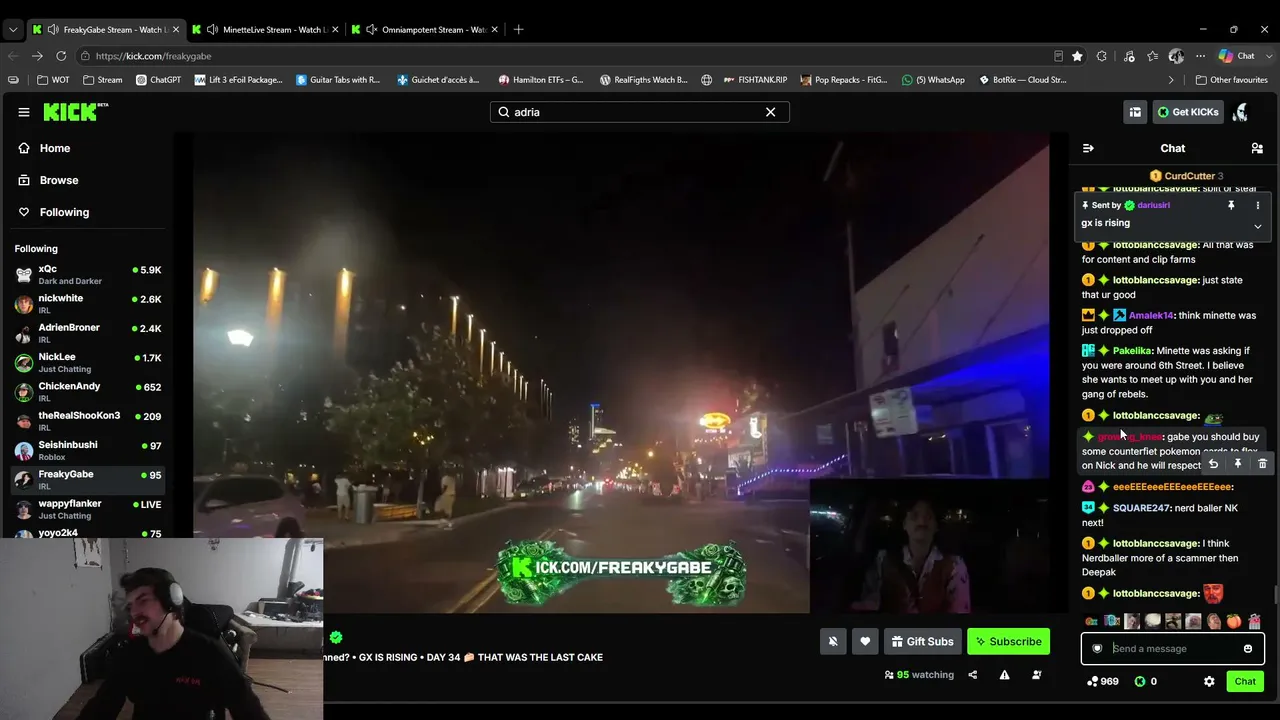Open theRealShooKon3's channel in the sidebar
1280x720 pixels.
pyautogui.click(x=88, y=421)
